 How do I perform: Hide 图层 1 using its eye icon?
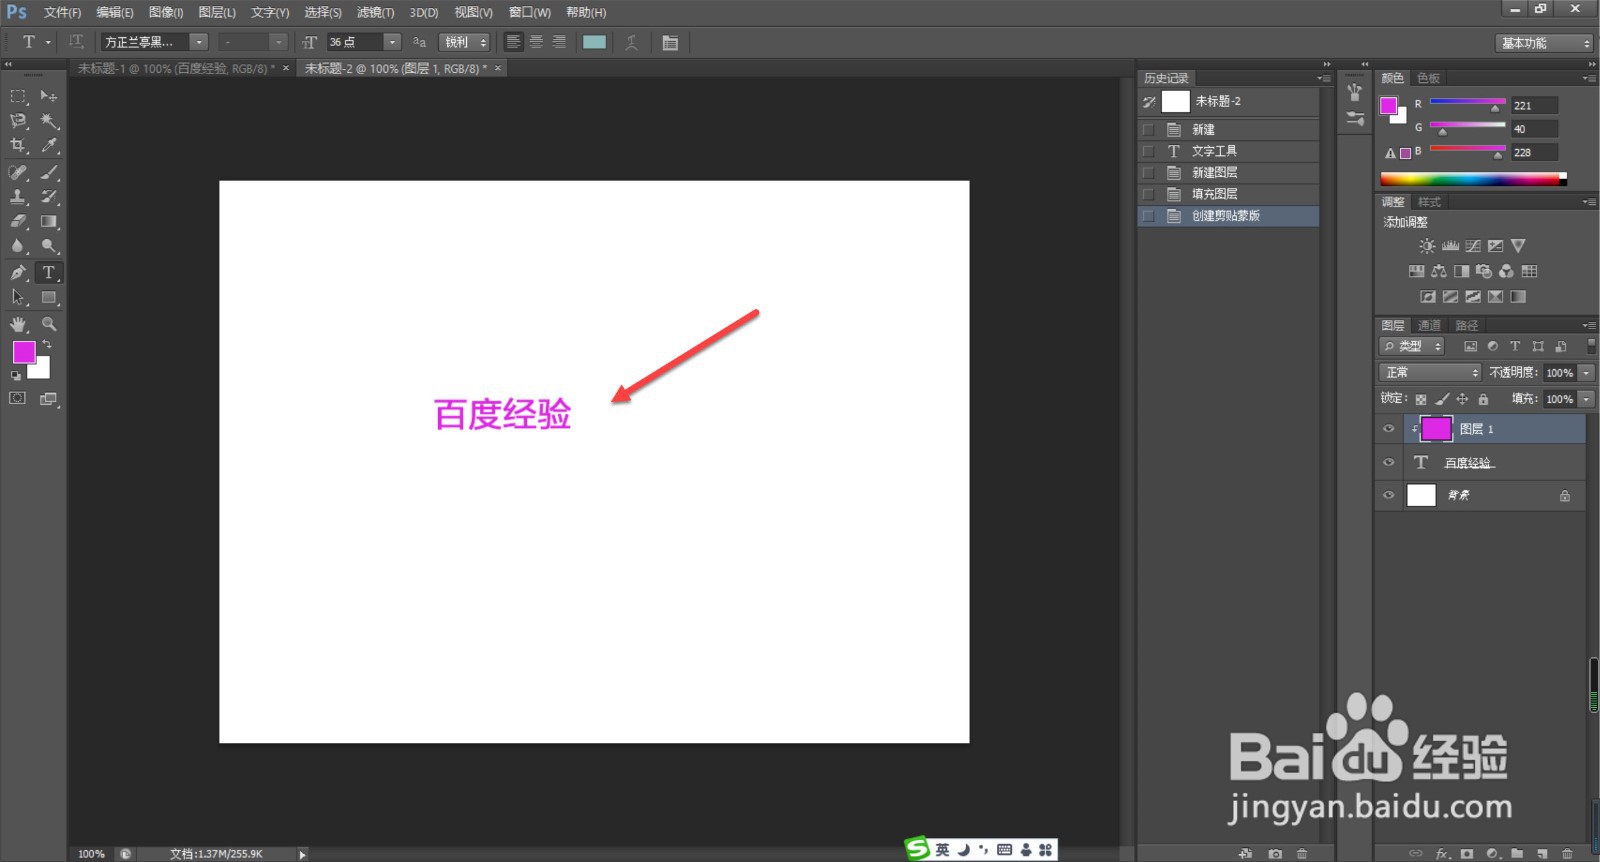[1388, 429]
